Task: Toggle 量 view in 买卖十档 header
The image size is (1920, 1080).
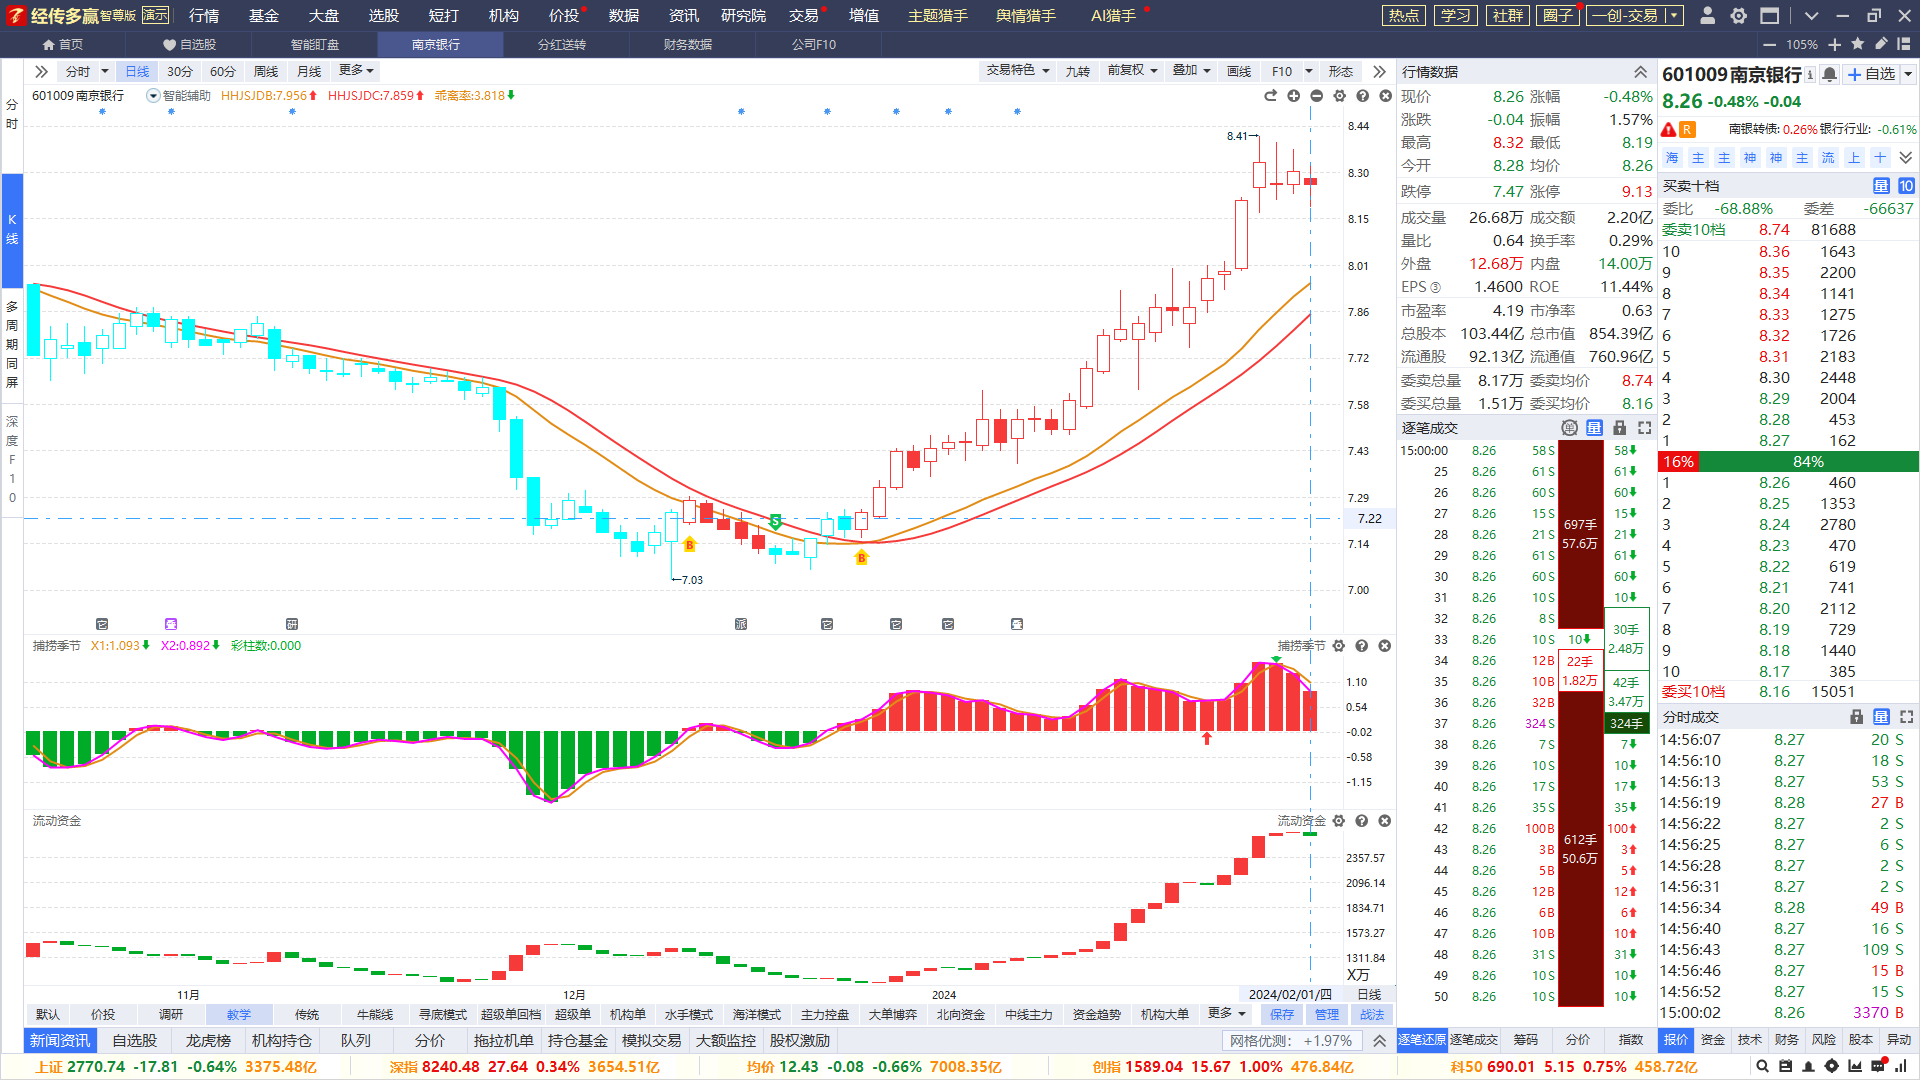Action: (x=1881, y=186)
